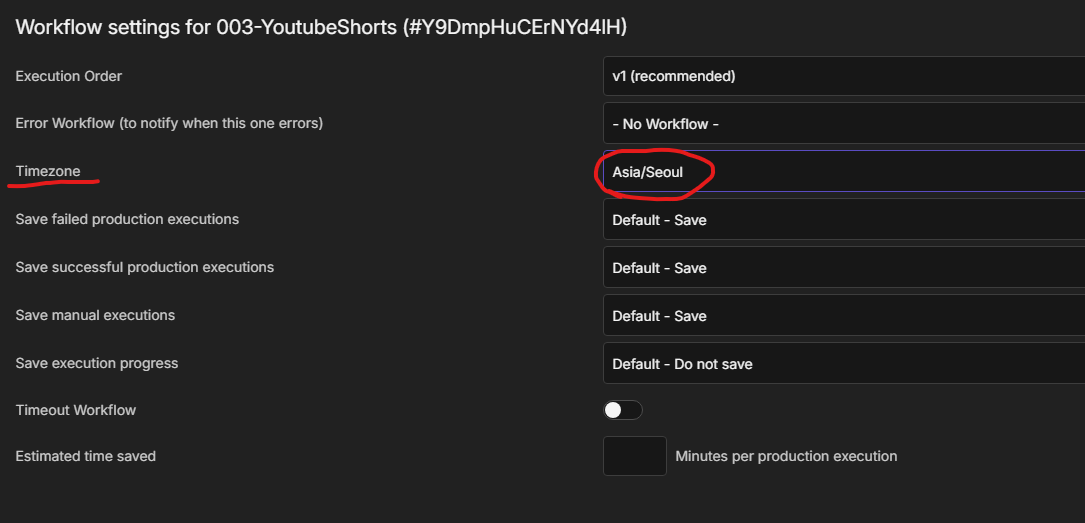Open the Execution Order dropdown
Screen dimensions: 1085x523
(843, 76)
